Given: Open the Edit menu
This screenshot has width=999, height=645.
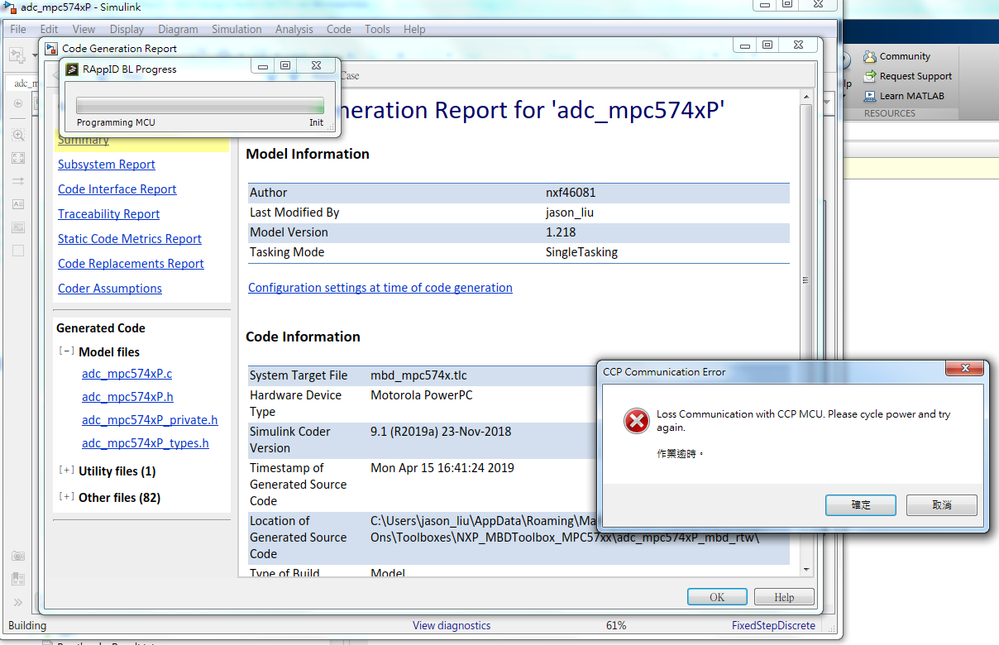Looking at the screenshot, I should pyautogui.click(x=48, y=29).
